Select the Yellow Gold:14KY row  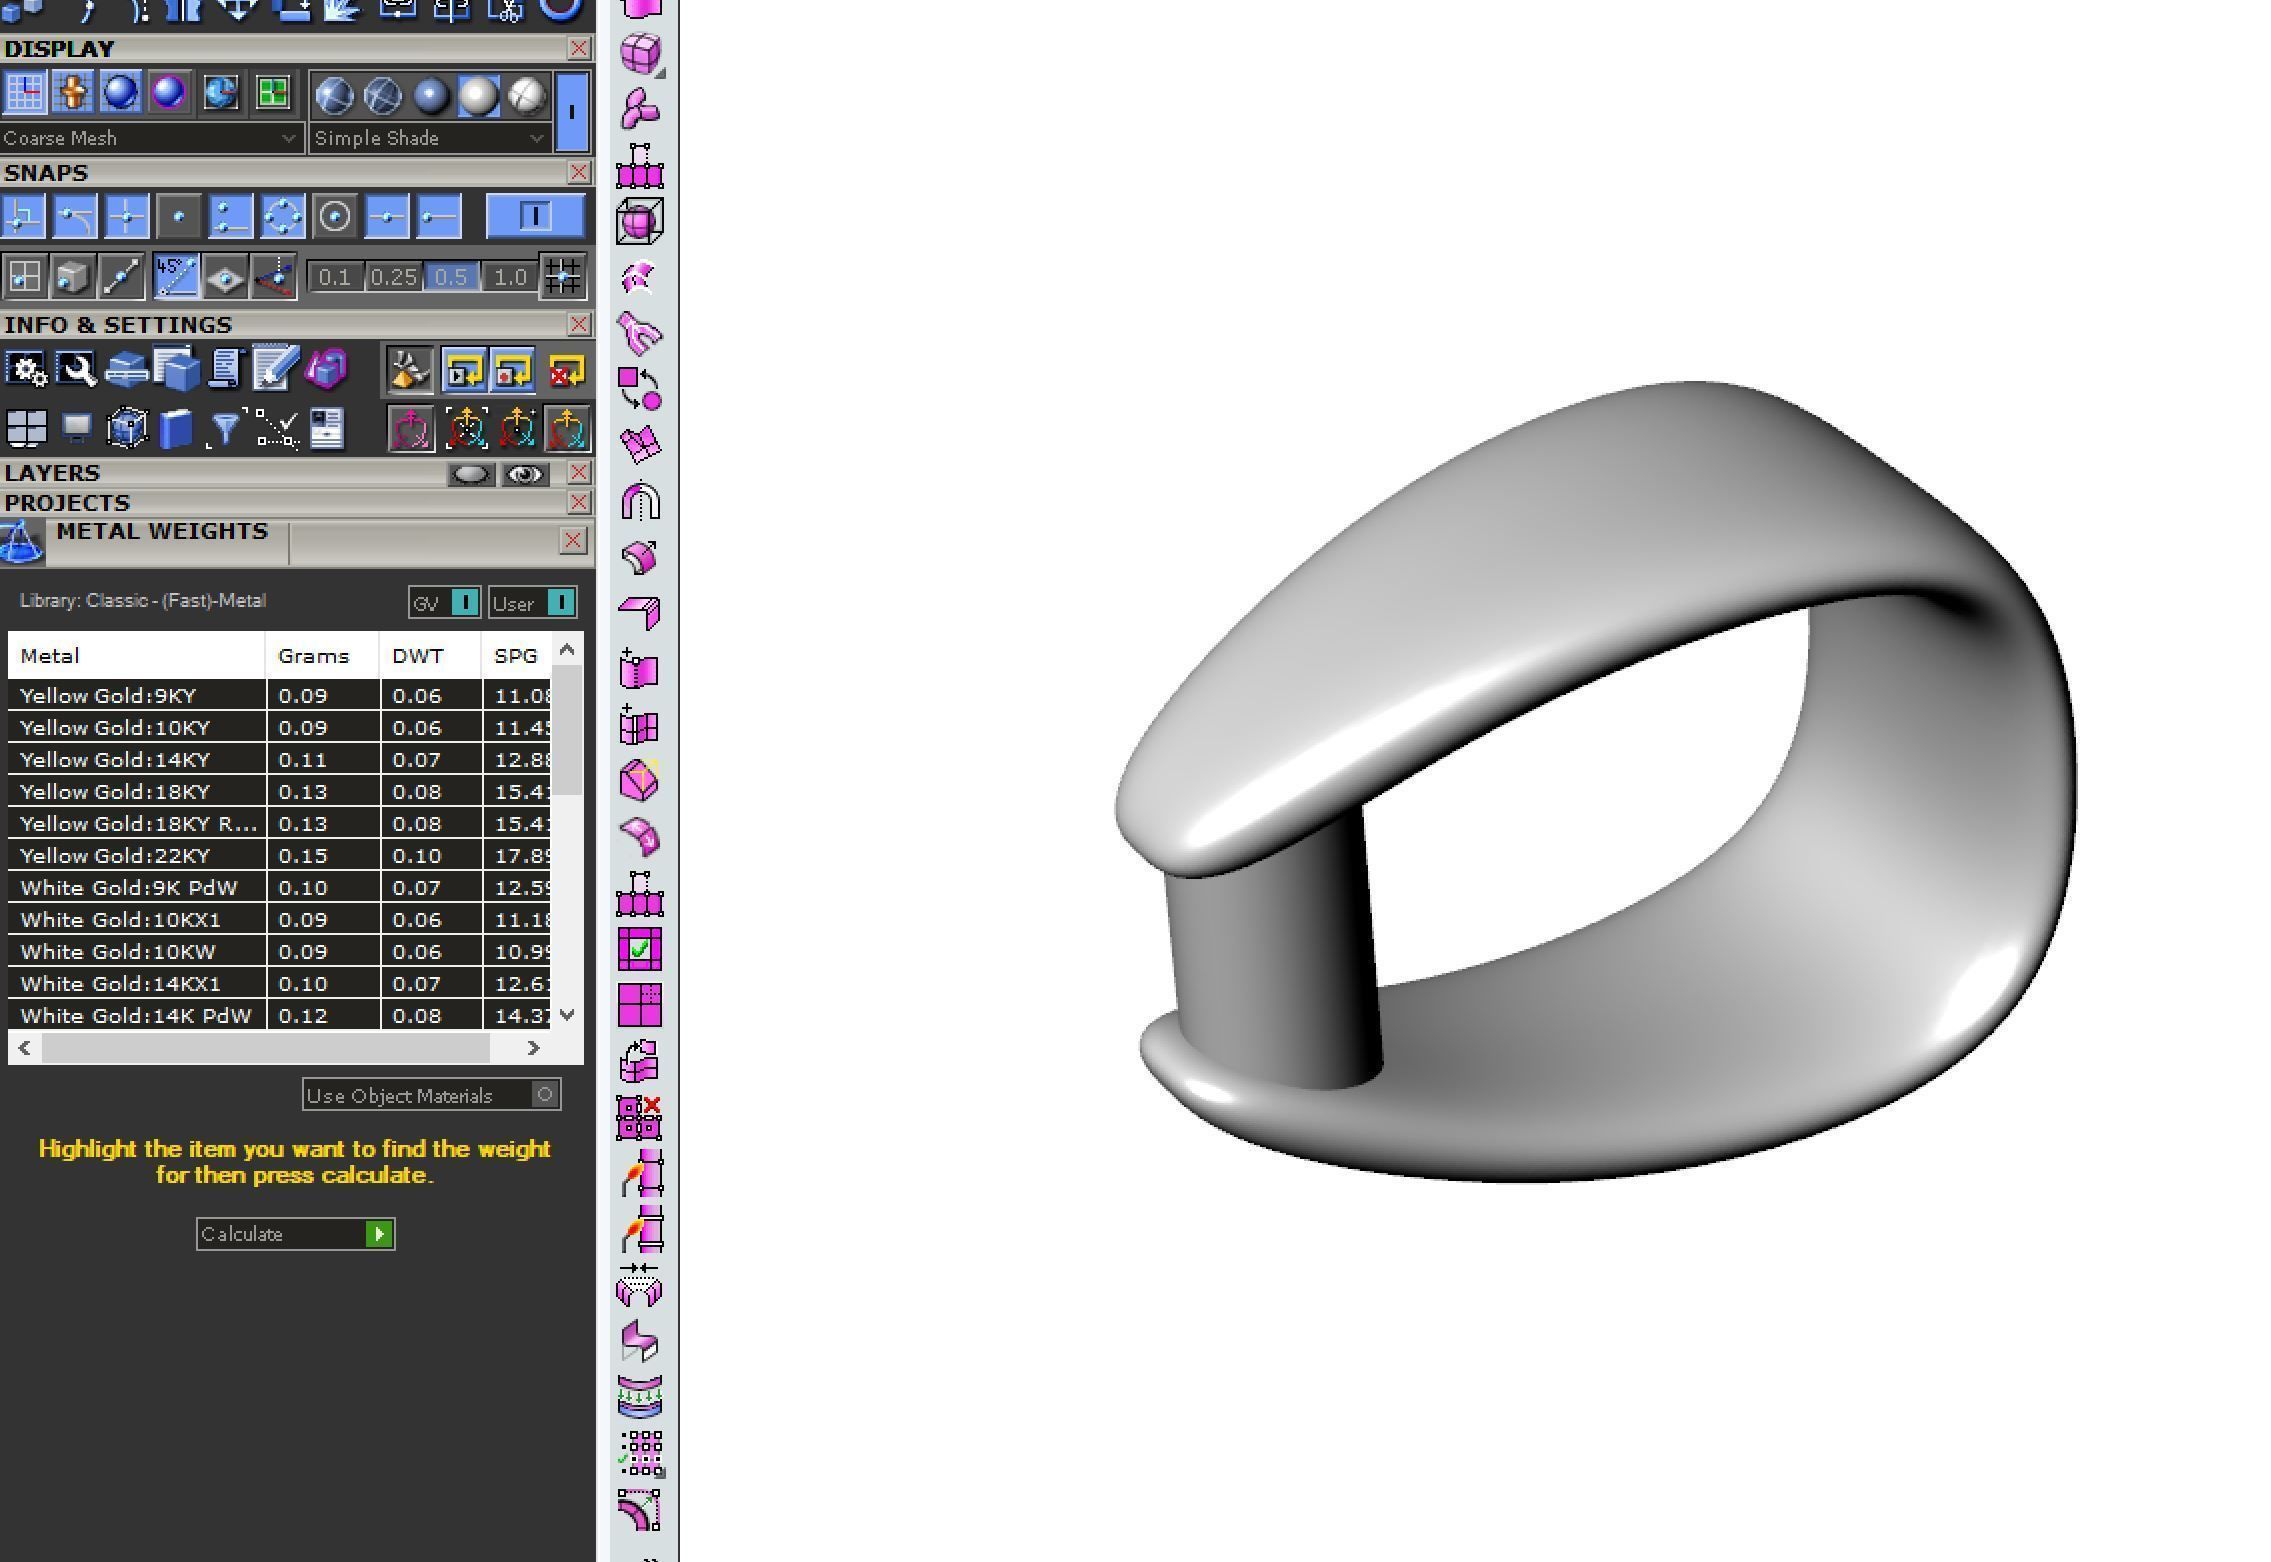pos(279,760)
